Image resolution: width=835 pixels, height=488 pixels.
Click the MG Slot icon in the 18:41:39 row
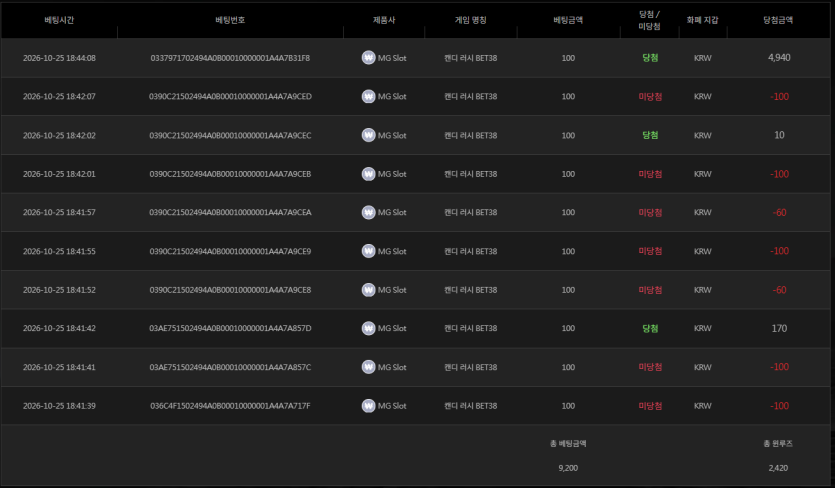point(369,405)
